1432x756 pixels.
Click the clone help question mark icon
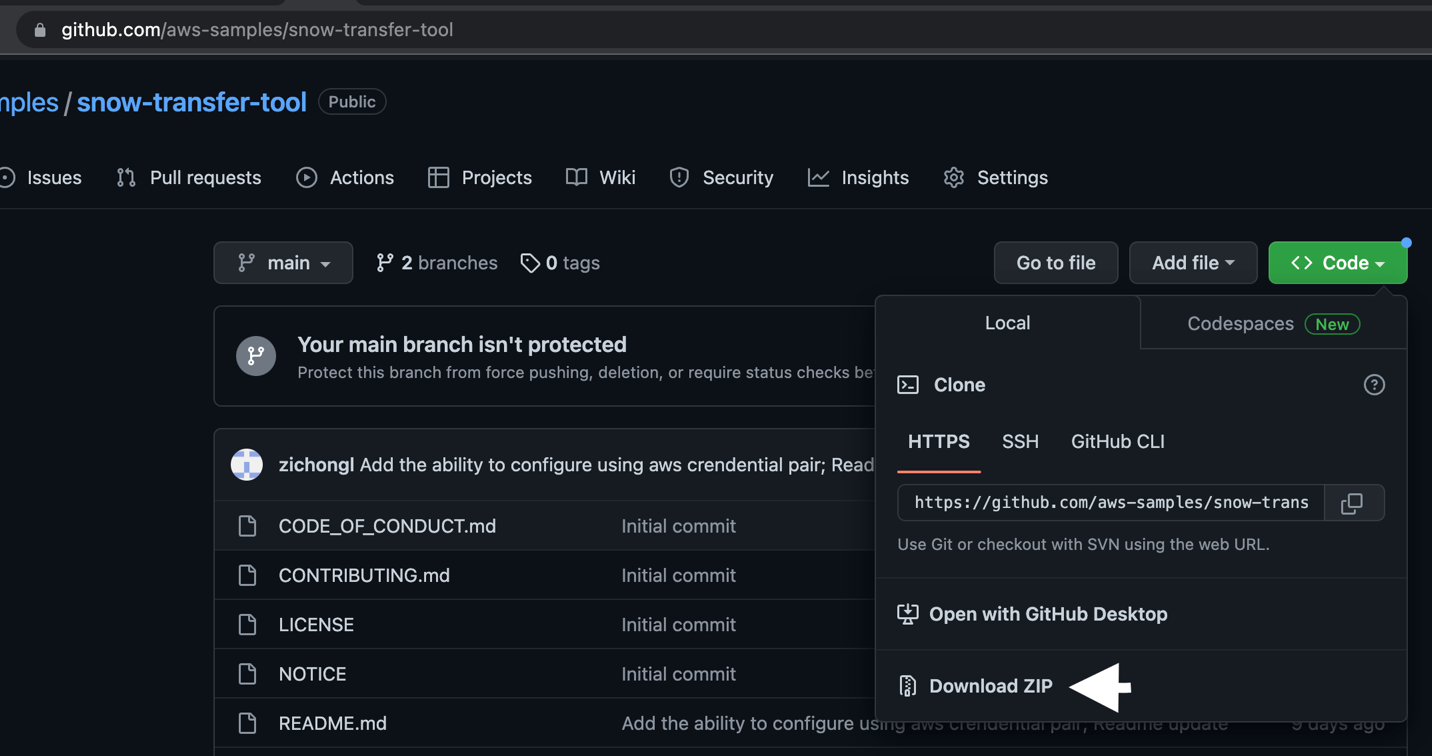[x=1374, y=384]
